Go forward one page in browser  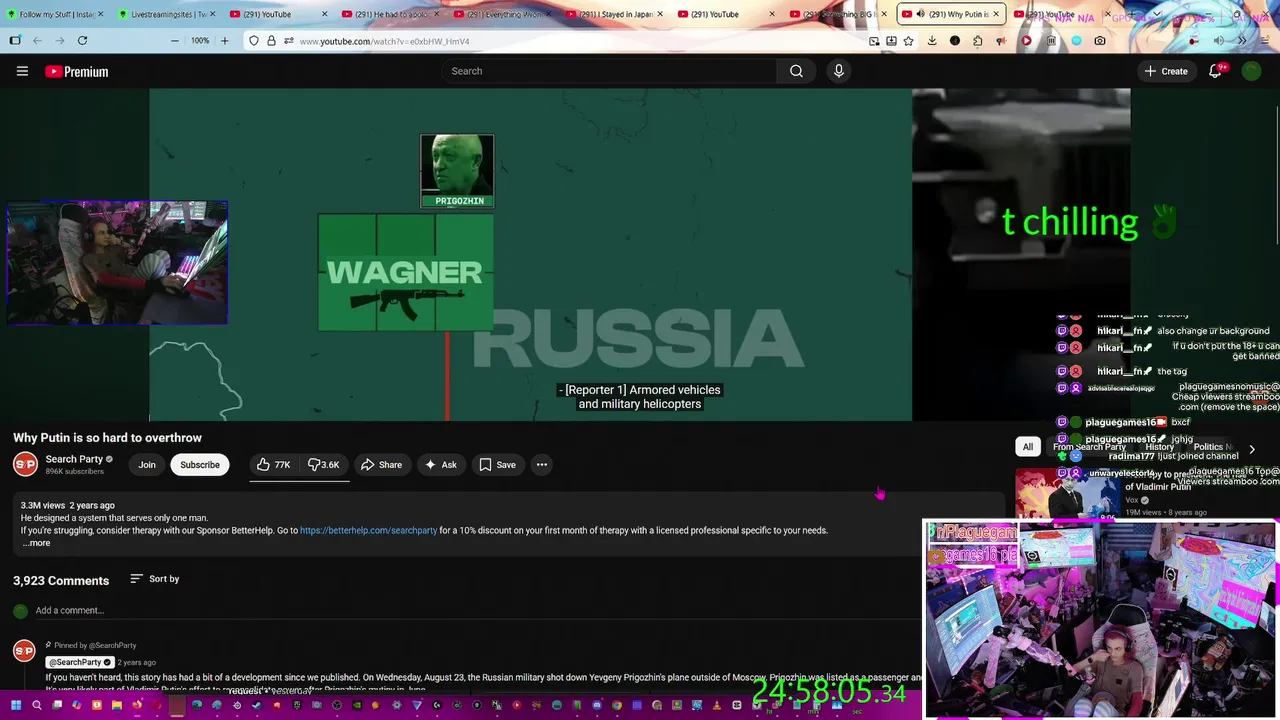pyautogui.click(x=59, y=41)
